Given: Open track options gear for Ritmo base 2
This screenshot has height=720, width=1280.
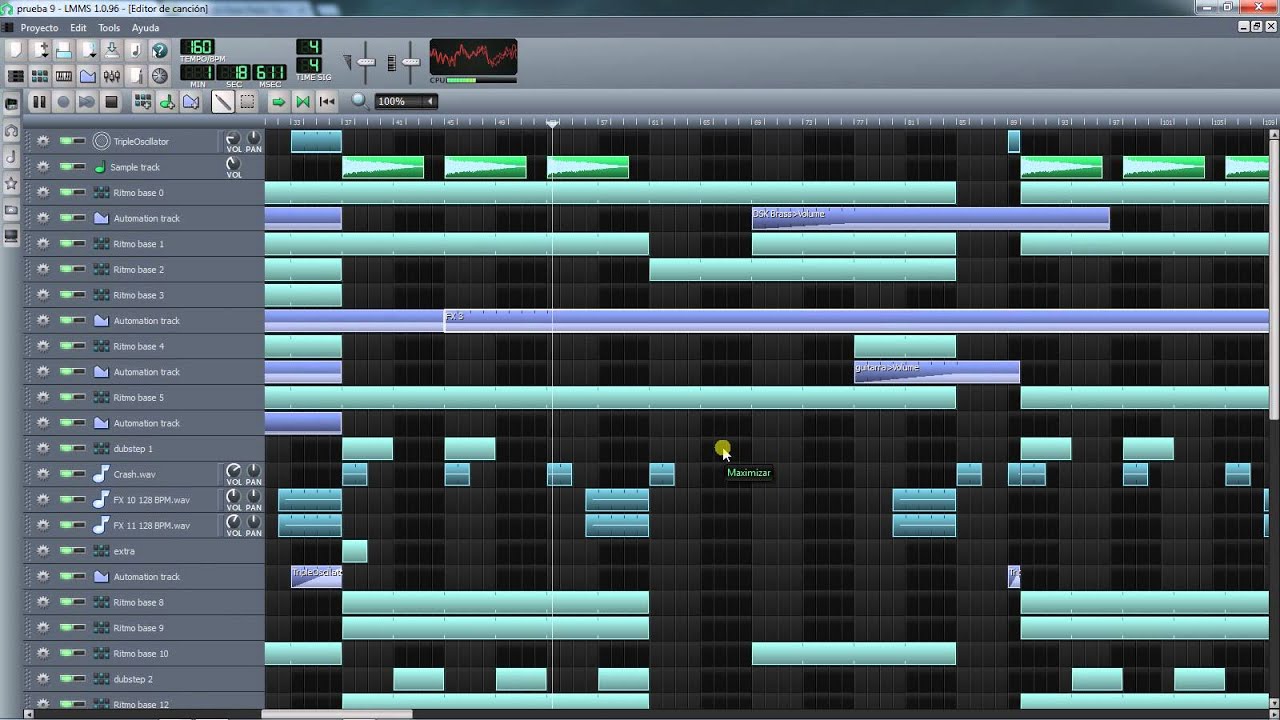Looking at the screenshot, I should pos(43,269).
